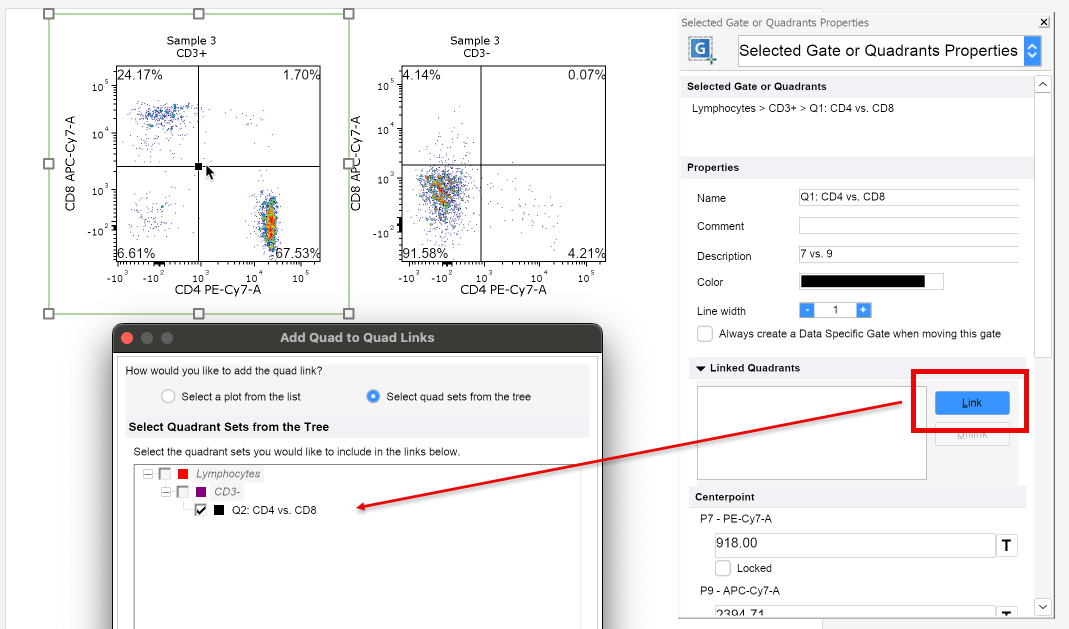This screenshot has width=1069, height=629.
Task: Choose 'Select quad sets from the tree' radio
Action: pos(373,397)
